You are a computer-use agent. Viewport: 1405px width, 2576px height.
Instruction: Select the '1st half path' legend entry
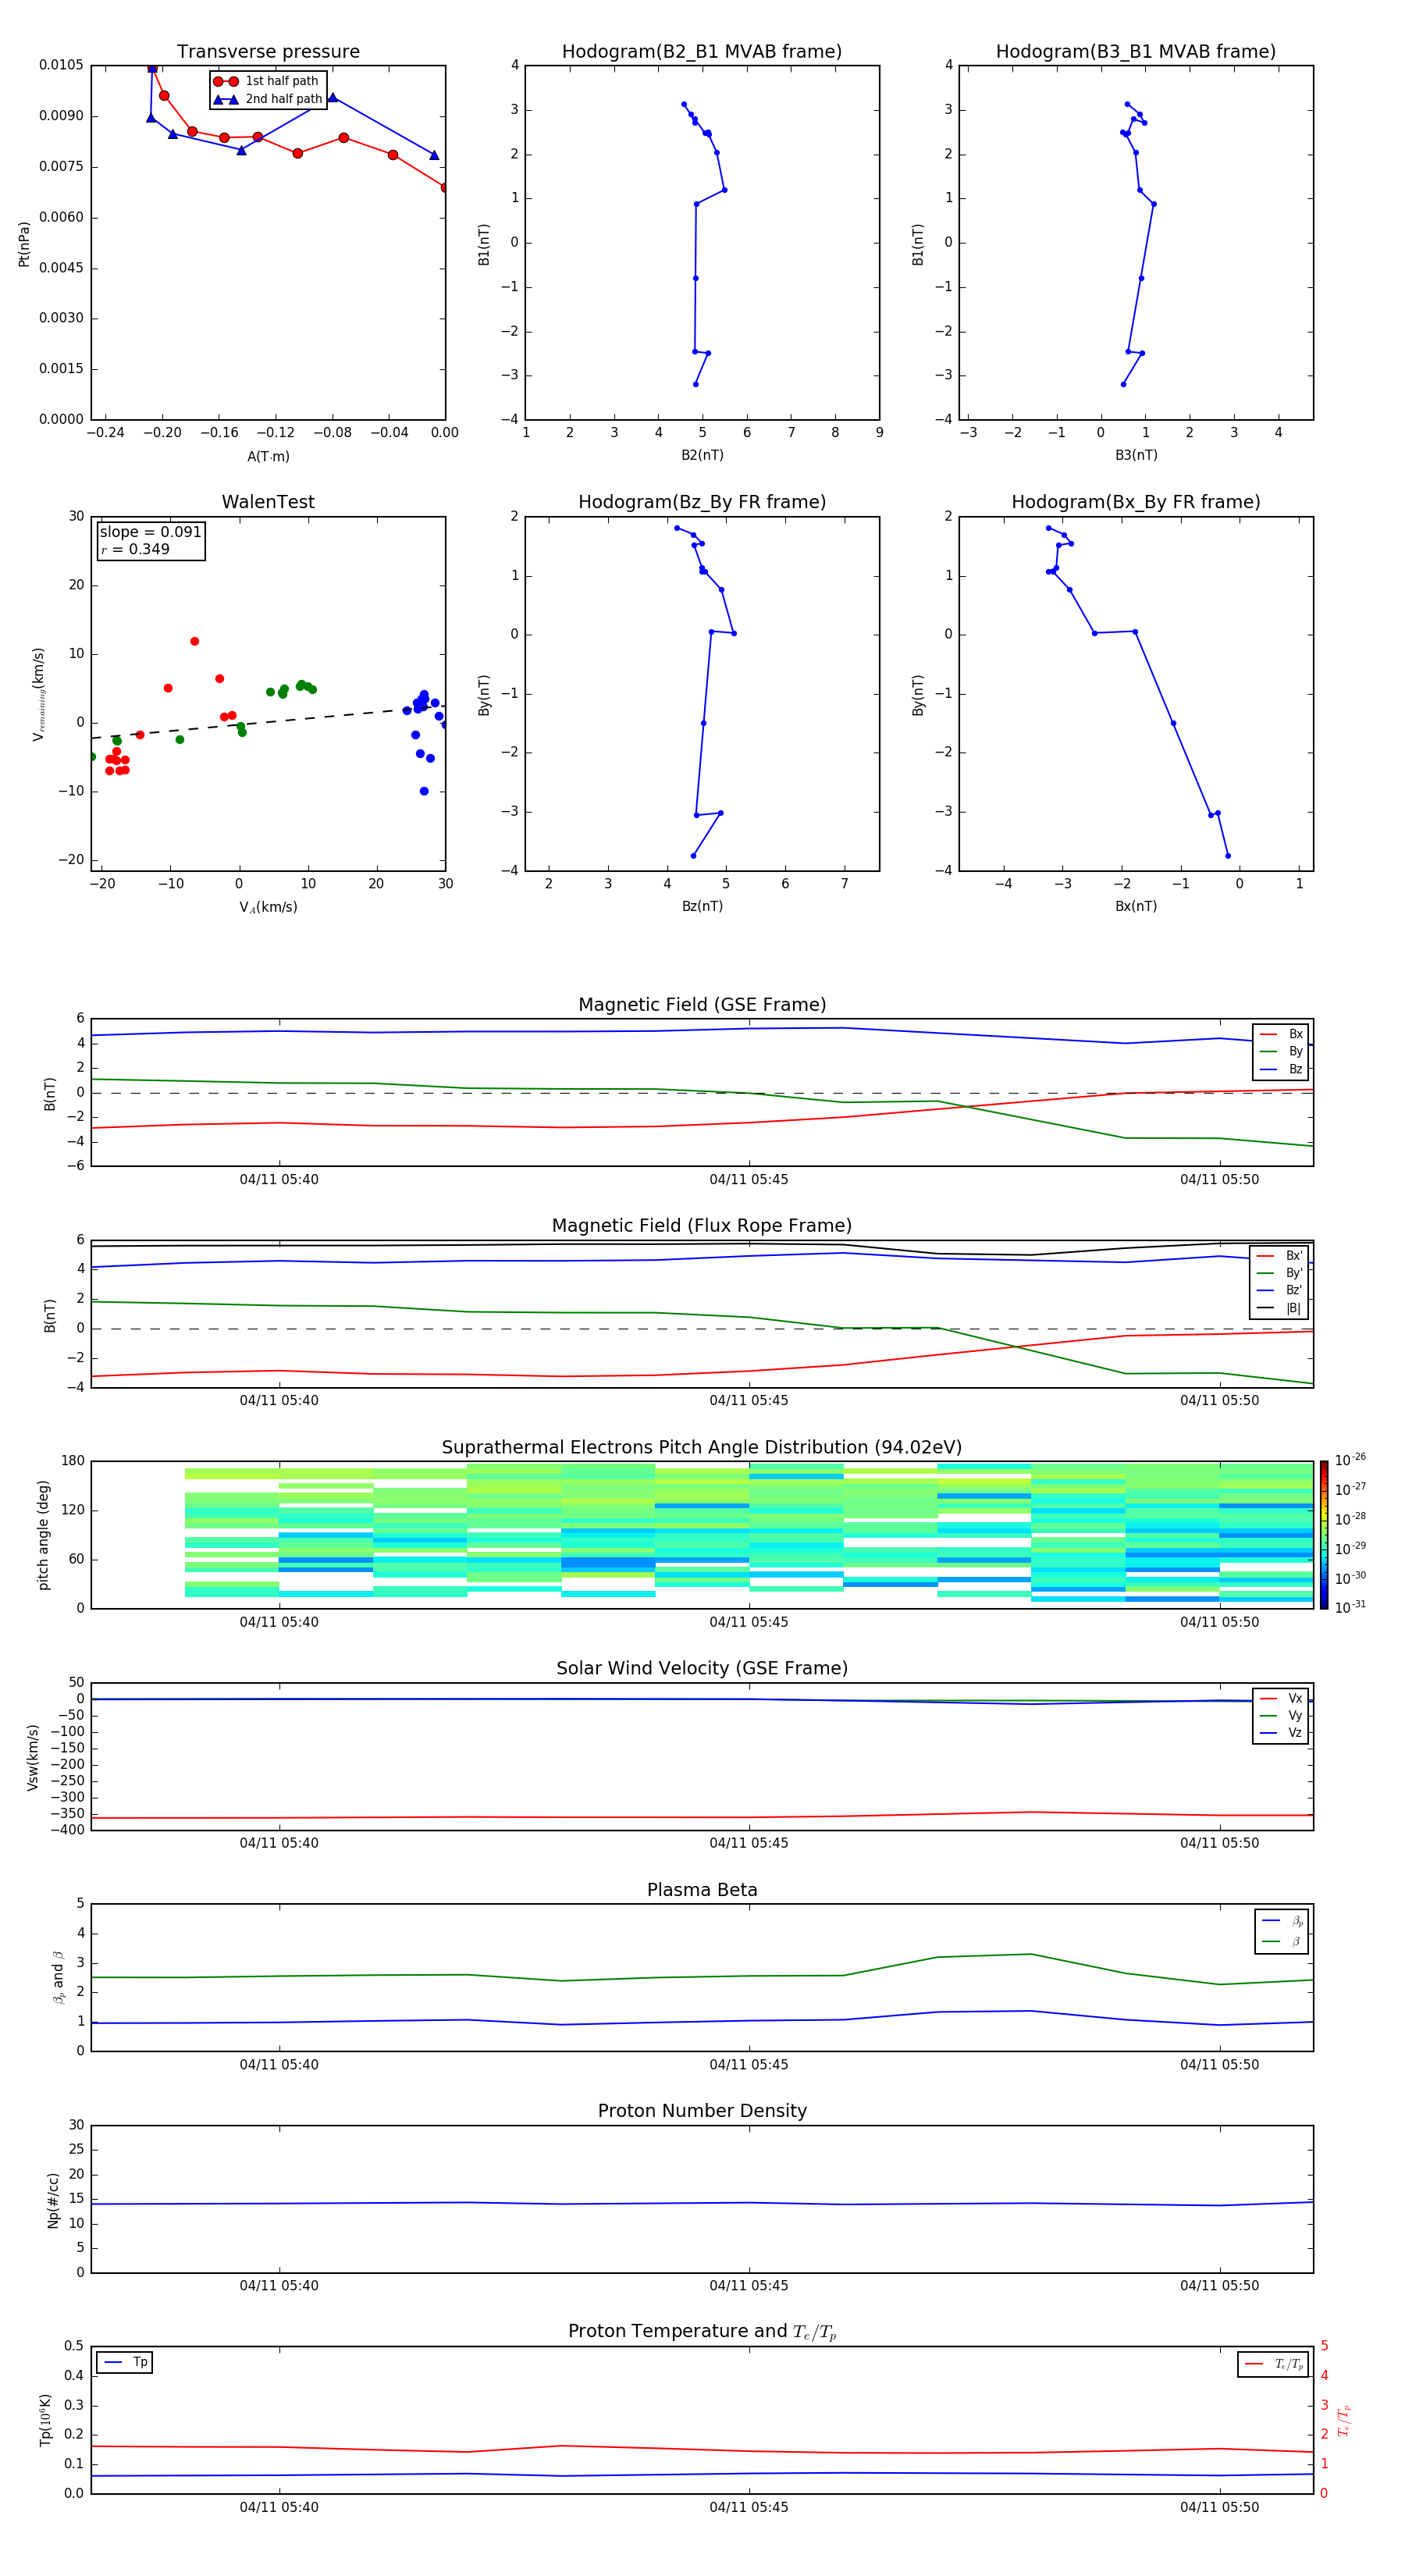tap(266, 81)
